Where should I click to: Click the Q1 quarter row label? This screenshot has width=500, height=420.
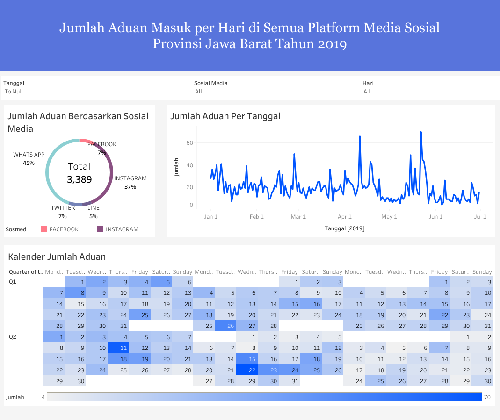(12, 282)
